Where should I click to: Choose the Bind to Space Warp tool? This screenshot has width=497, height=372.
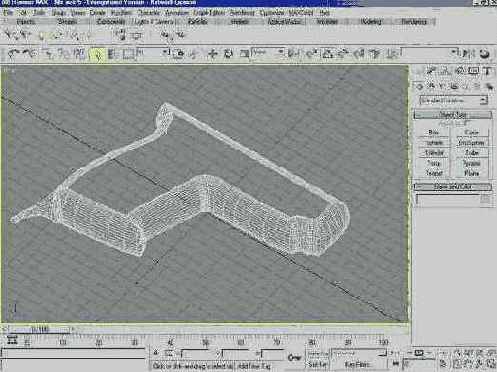point(79,54)
